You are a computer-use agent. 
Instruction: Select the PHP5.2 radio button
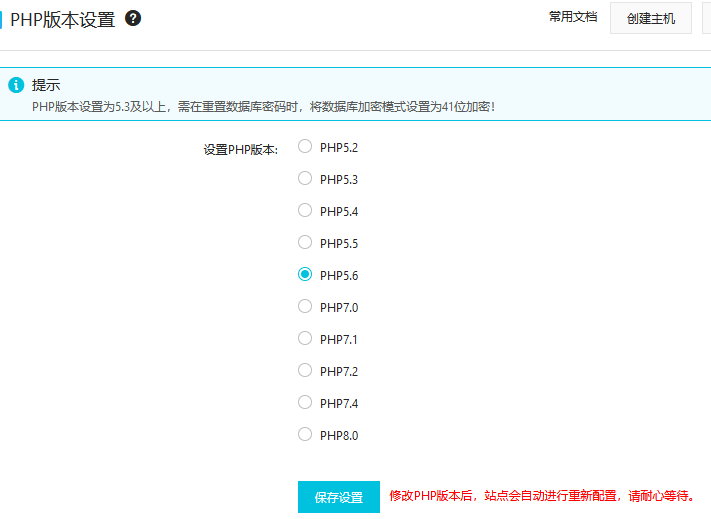pos(305,147)
